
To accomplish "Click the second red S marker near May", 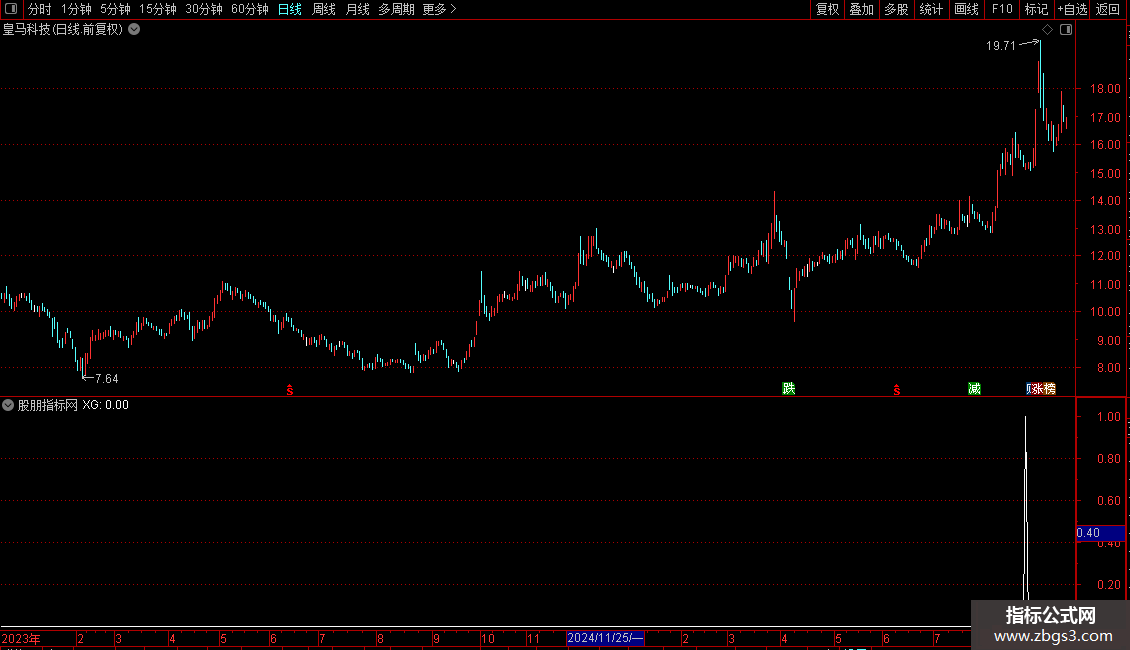I will [897, 390].
